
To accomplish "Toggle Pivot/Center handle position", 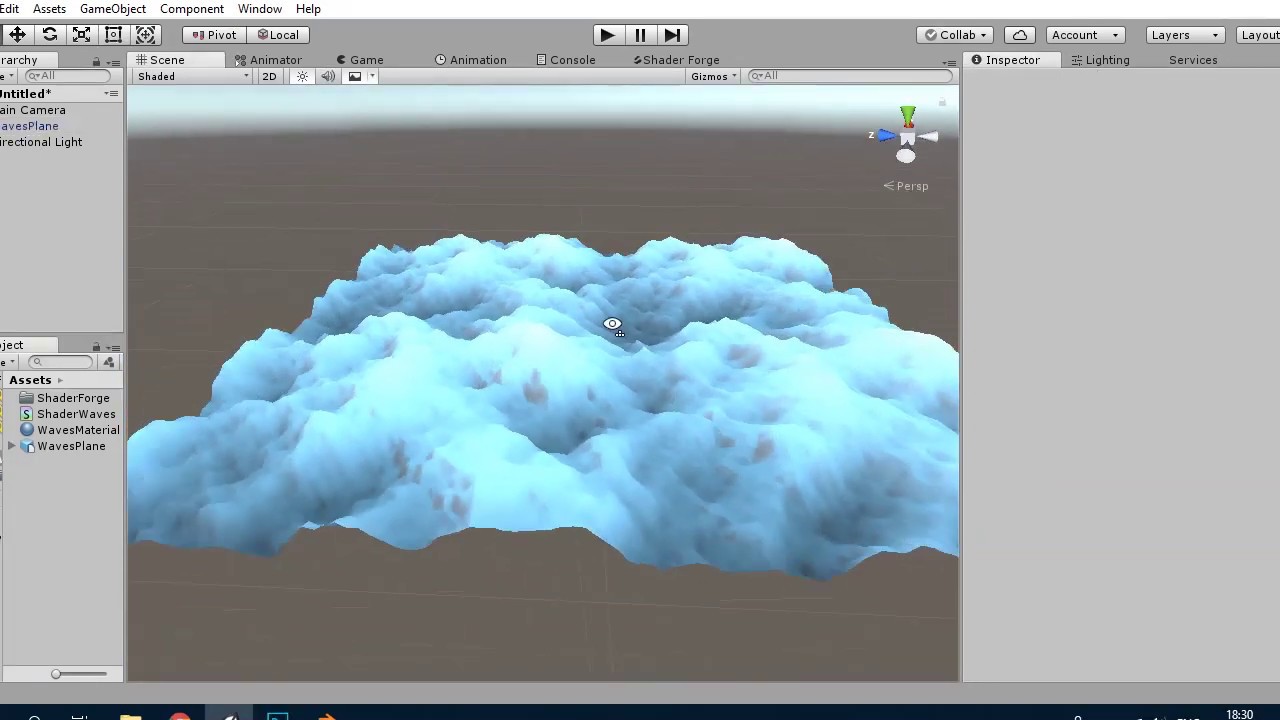I will tap(214, 35).
